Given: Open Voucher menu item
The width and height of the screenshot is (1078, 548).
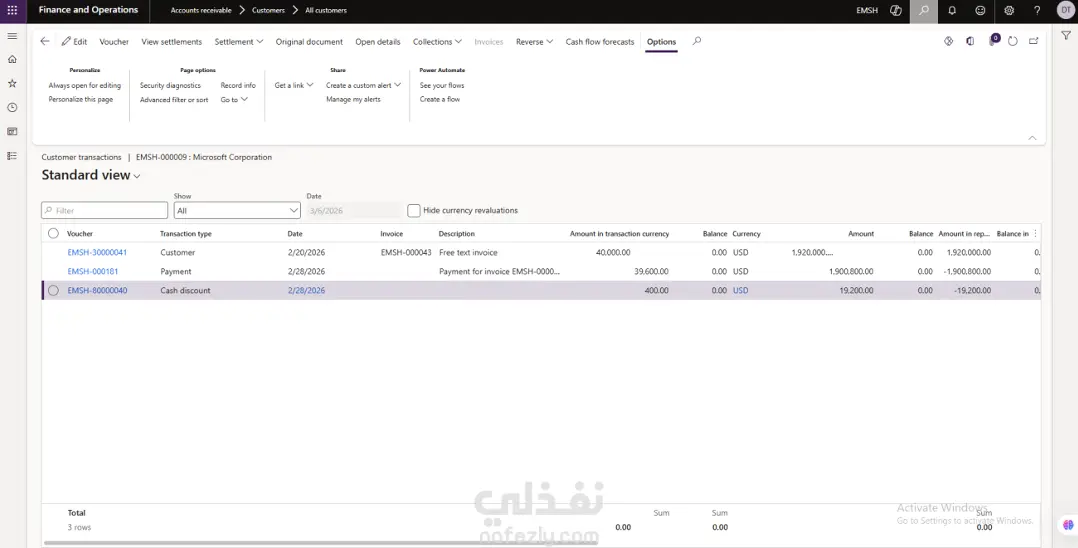Looking at the screenshot, I should [114, 41].
